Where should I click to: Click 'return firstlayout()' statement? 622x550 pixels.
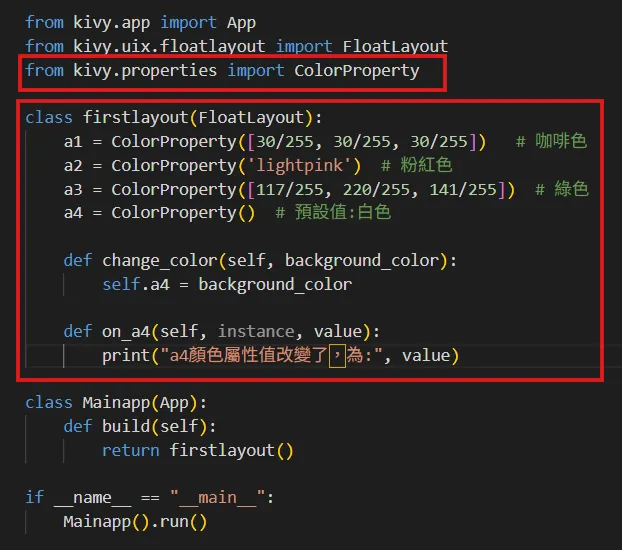pos(198,450)
